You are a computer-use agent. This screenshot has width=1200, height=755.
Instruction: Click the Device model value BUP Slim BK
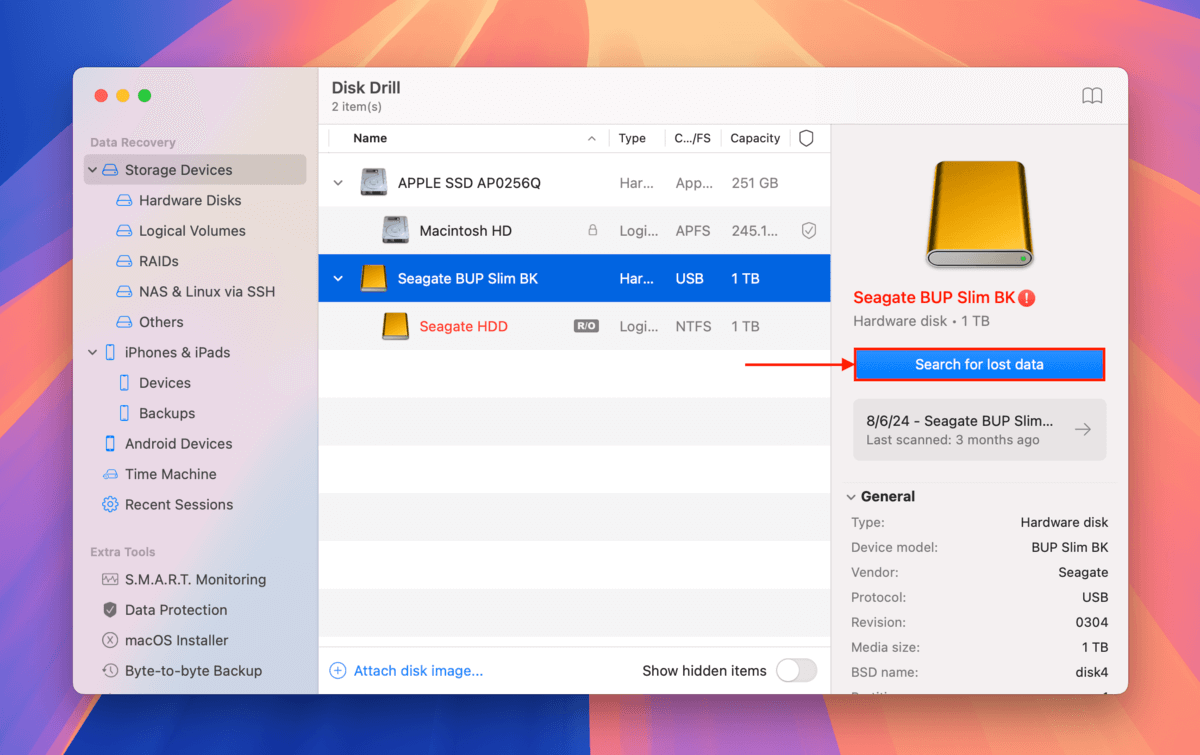tap(1069, 547)
